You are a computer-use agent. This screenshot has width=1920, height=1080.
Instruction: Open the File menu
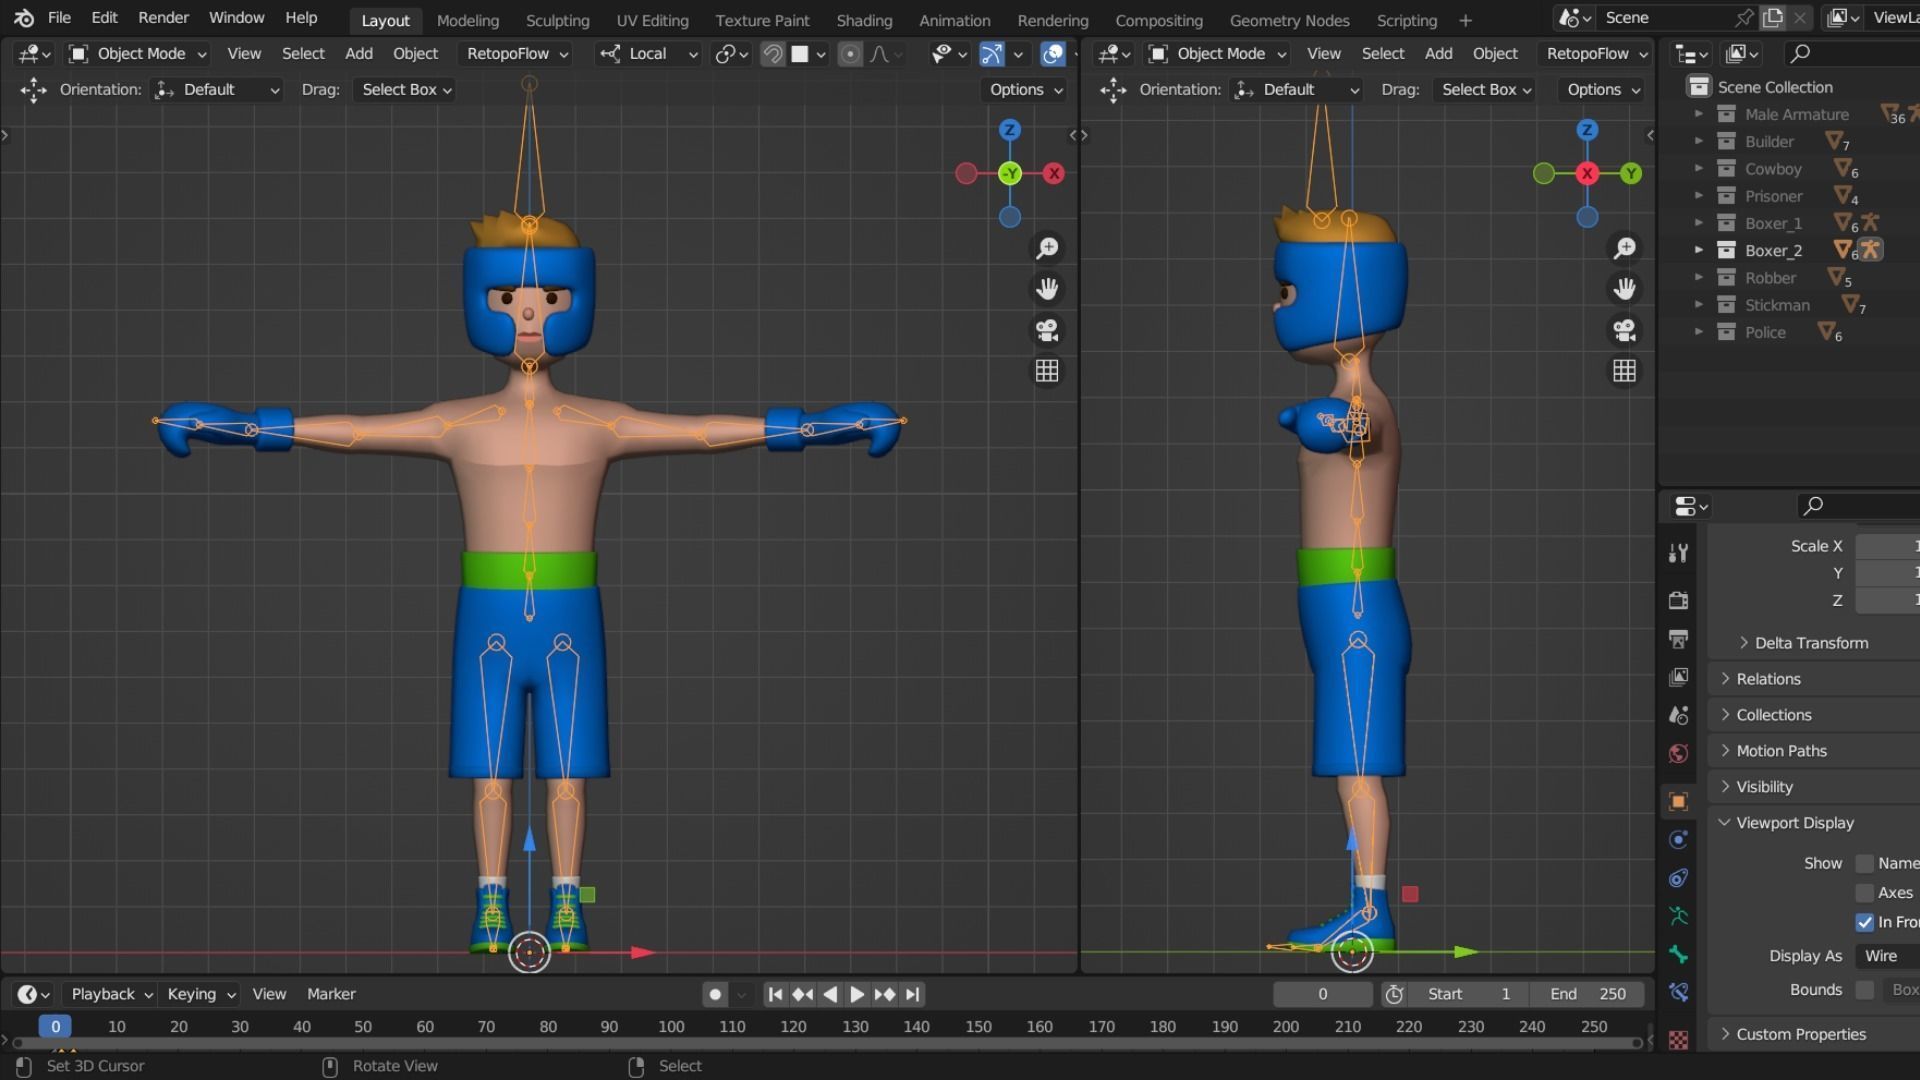click(59, 18)
